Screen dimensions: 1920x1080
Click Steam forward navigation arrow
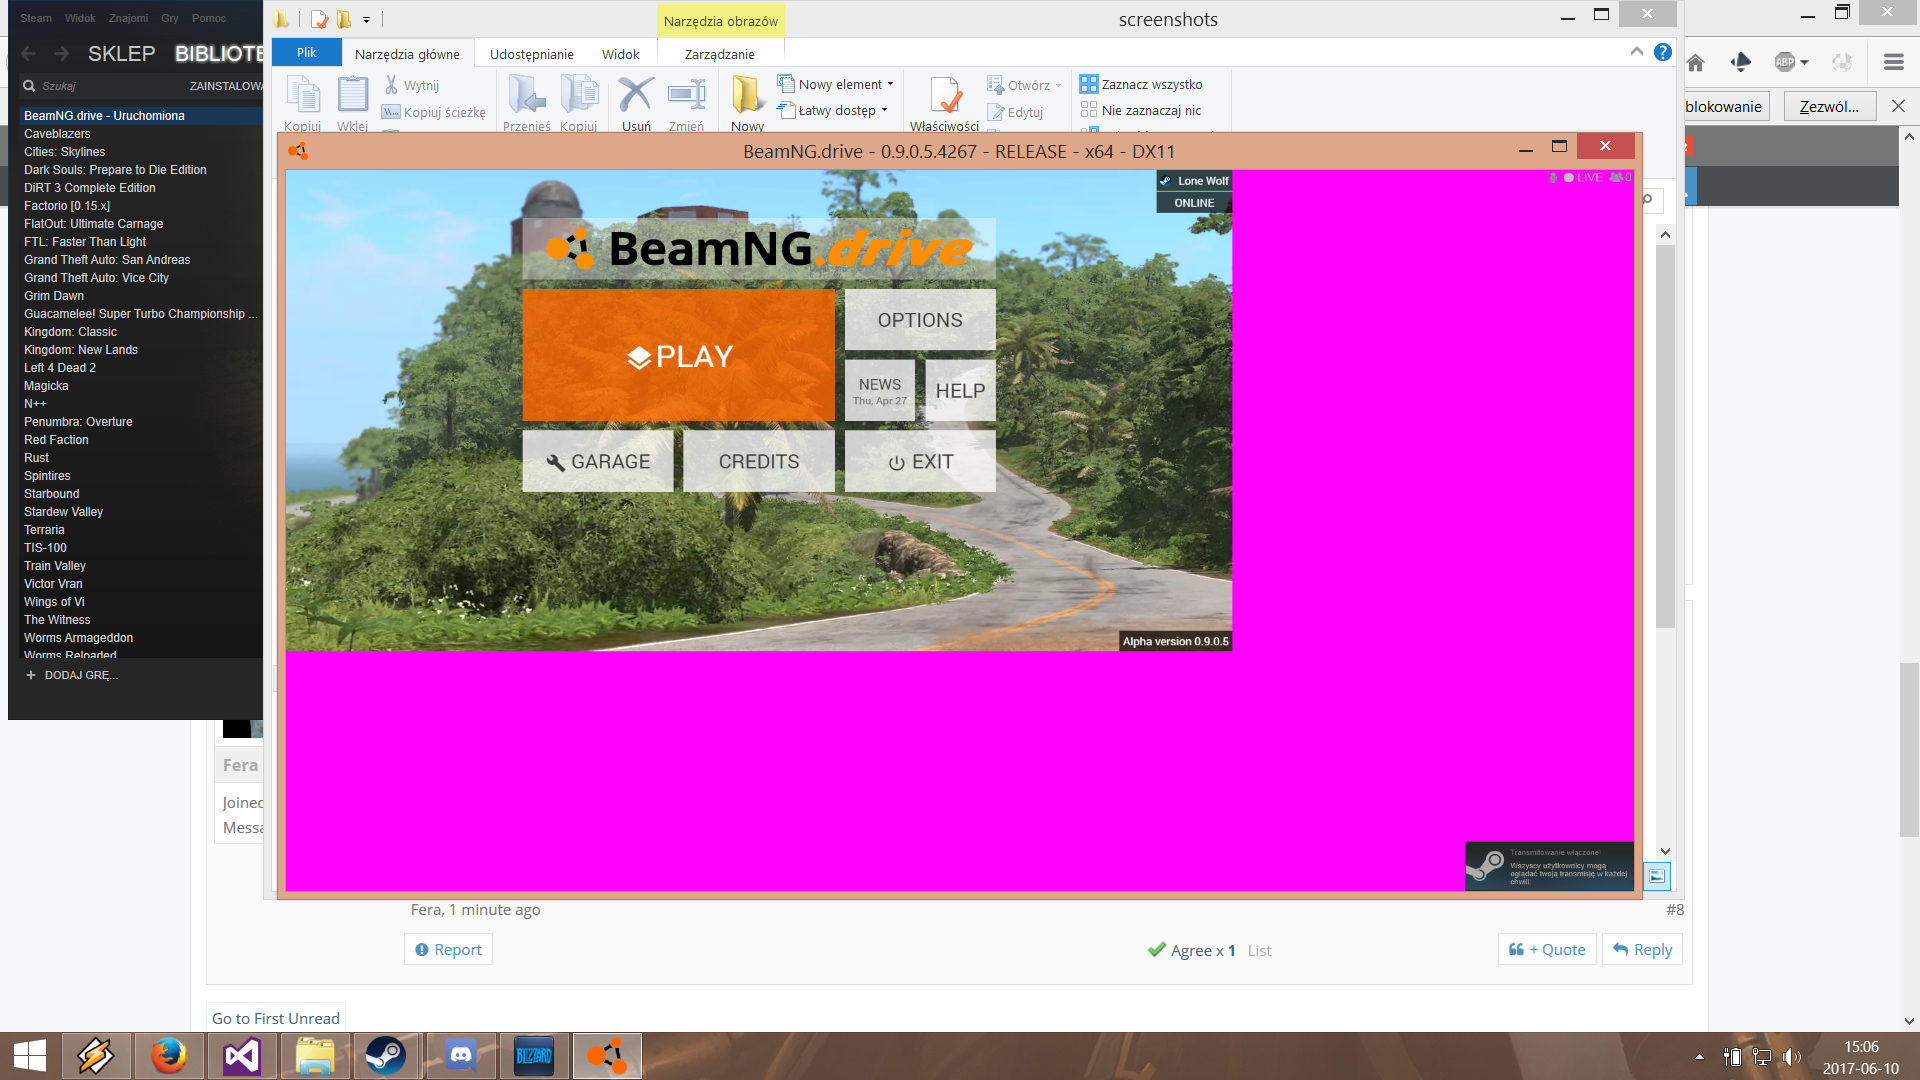[61, 54]
